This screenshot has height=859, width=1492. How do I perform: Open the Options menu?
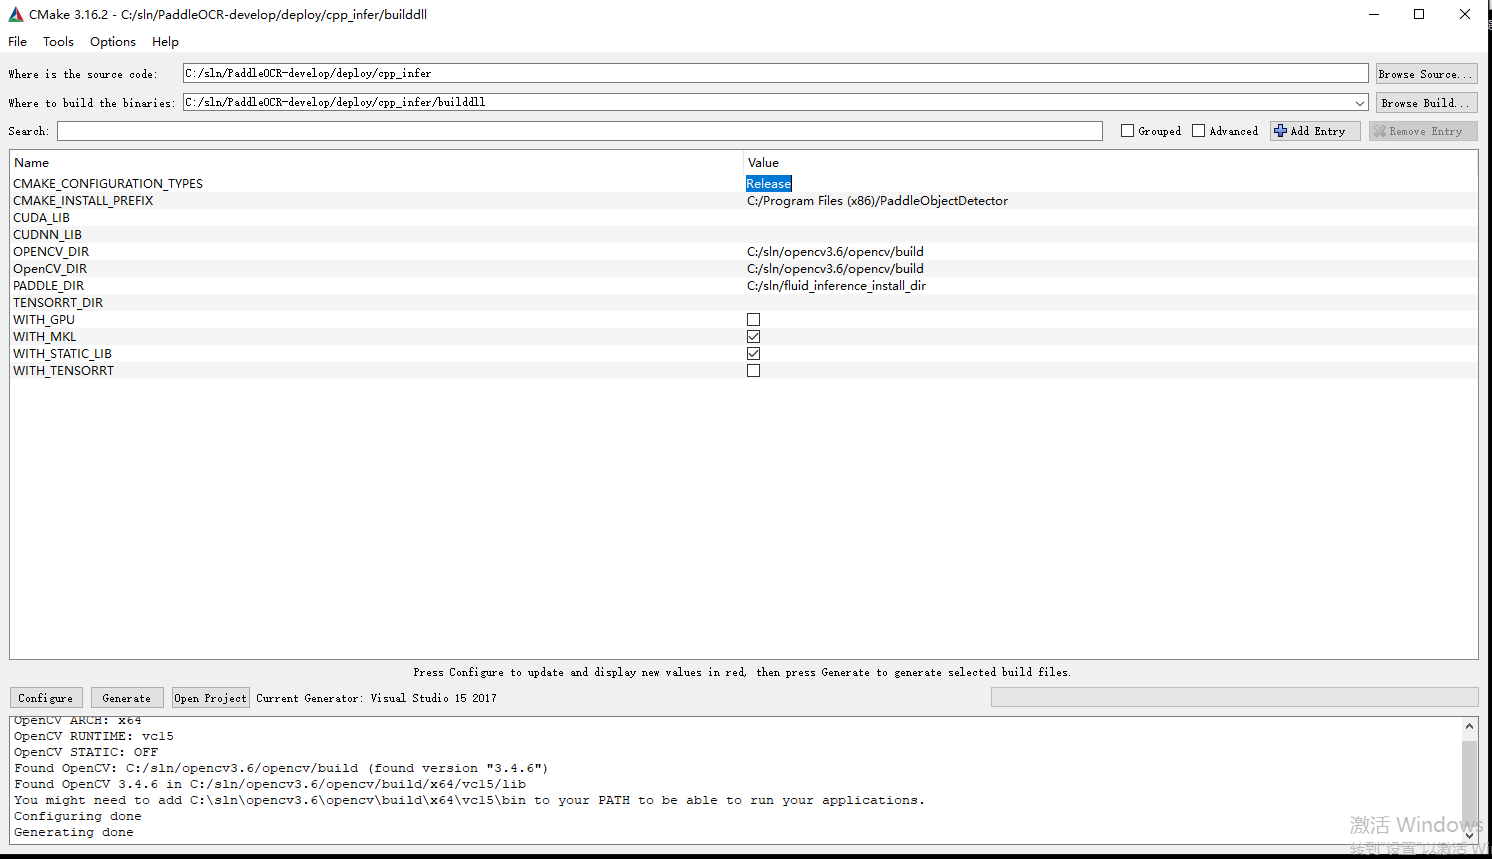[x=112, y=41]
